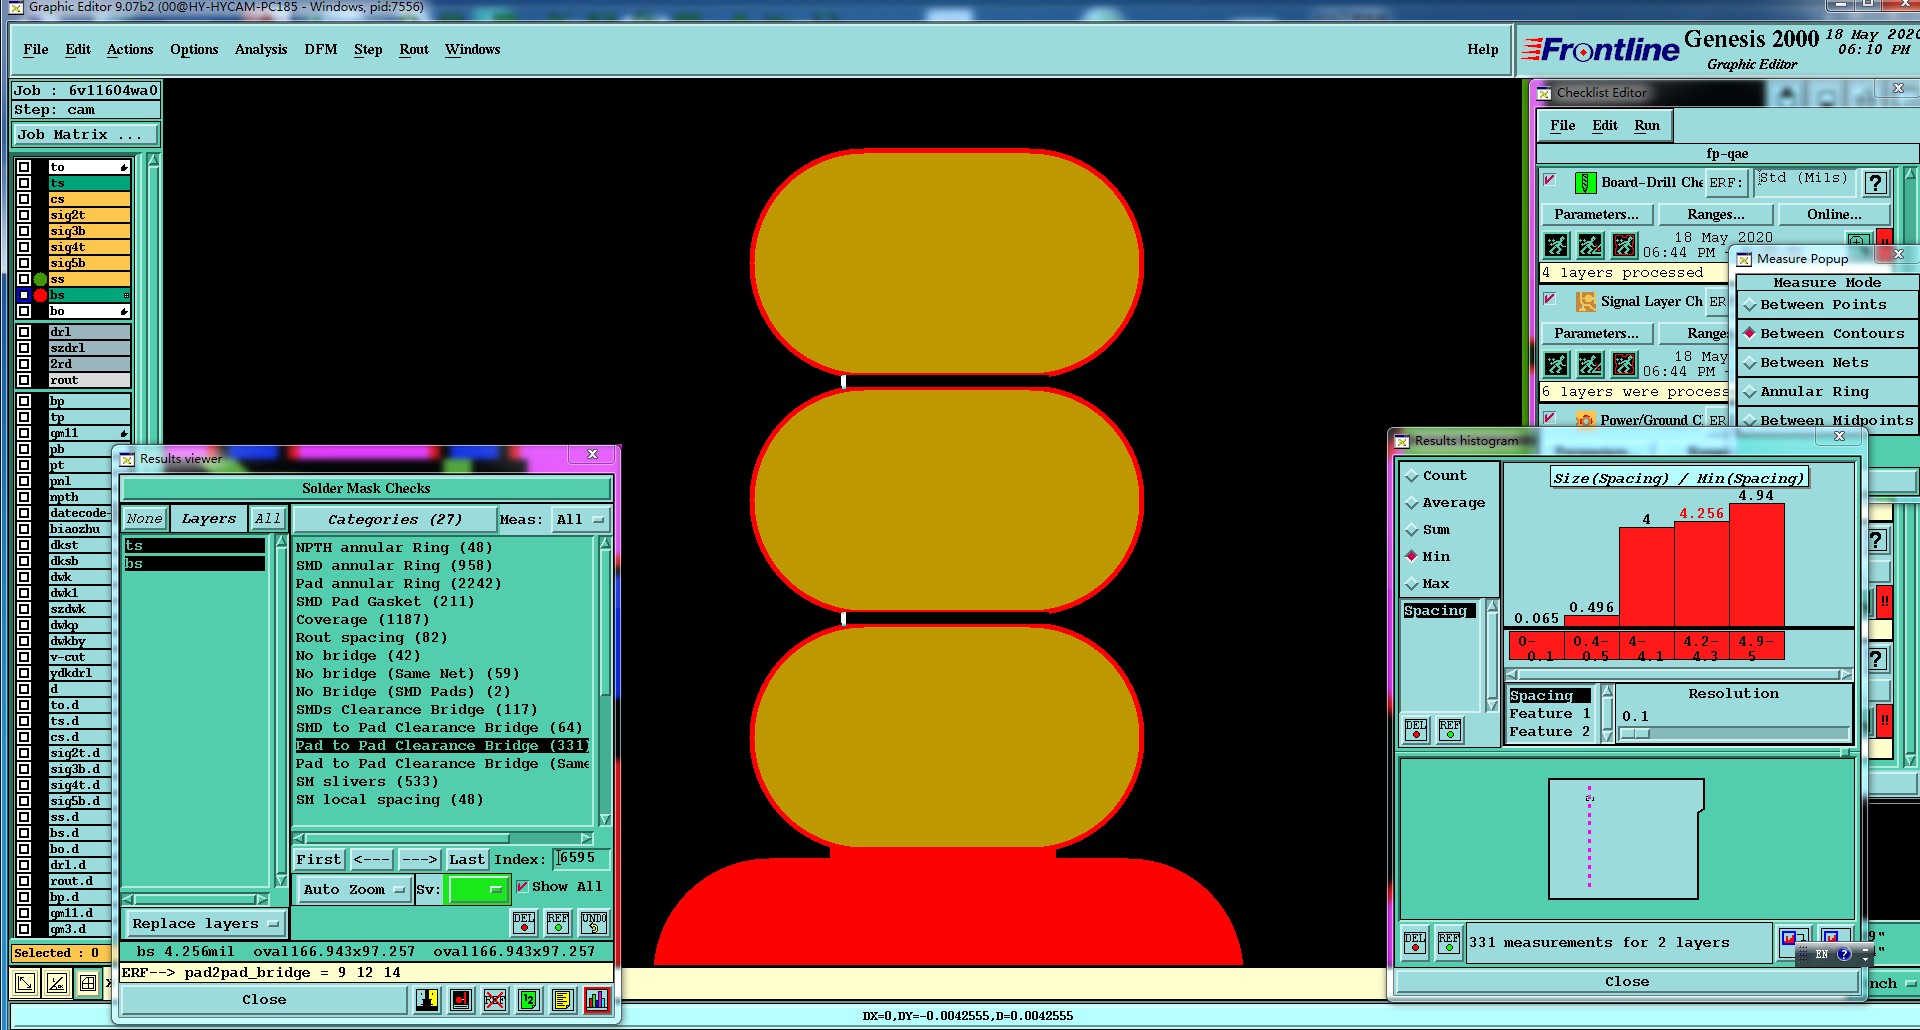The height and width of the screenshot is (1030, 1920).
Task: Click the Online... button in Checklist Editor
Action: [1834, 215]
